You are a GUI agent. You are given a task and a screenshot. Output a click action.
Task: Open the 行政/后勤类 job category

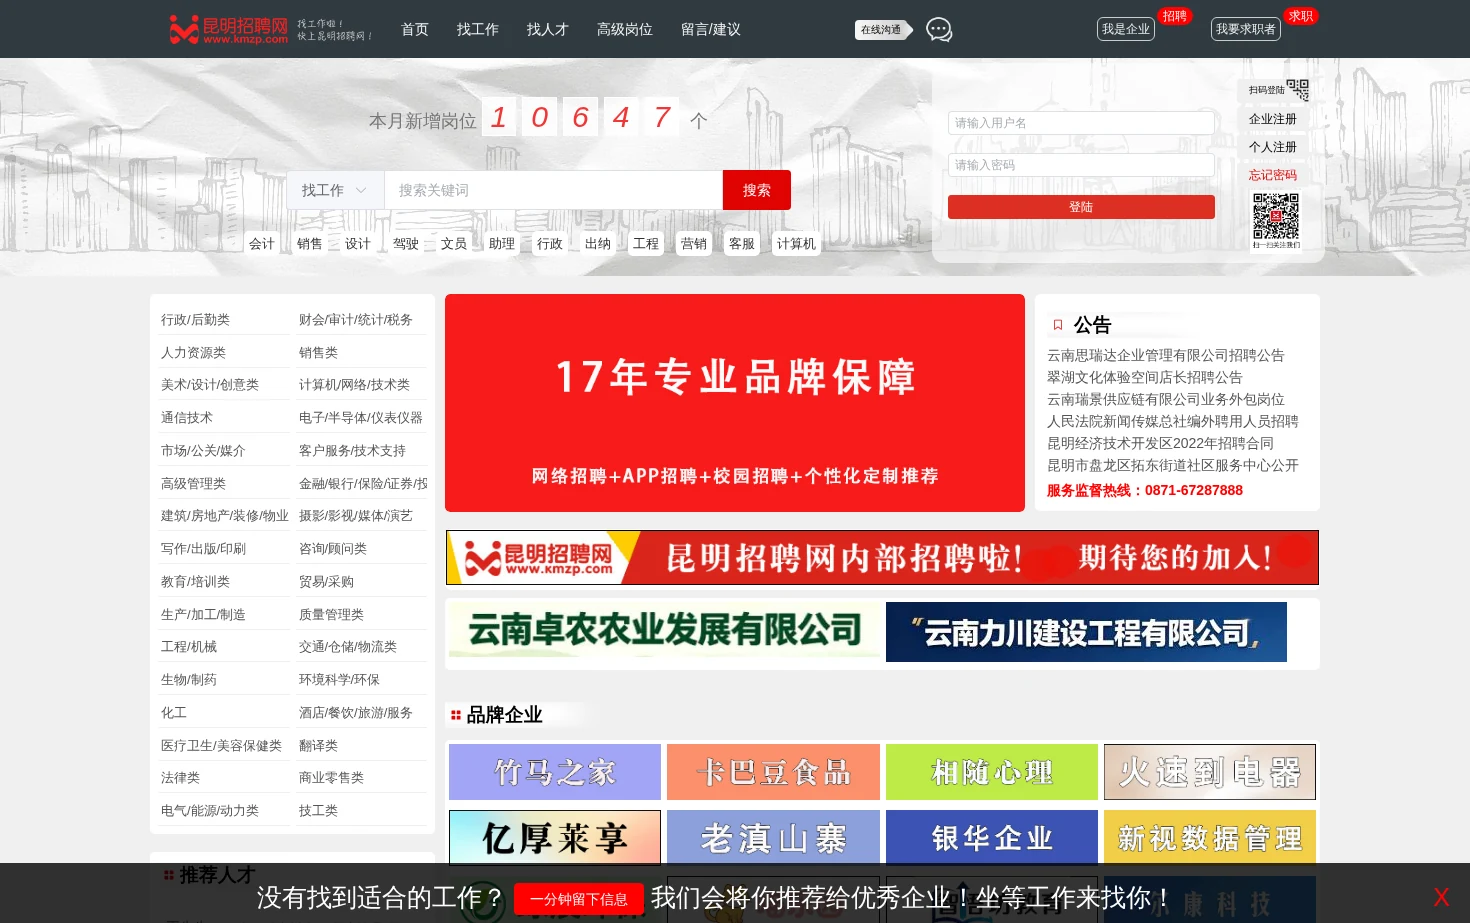(x=196, y=319)
